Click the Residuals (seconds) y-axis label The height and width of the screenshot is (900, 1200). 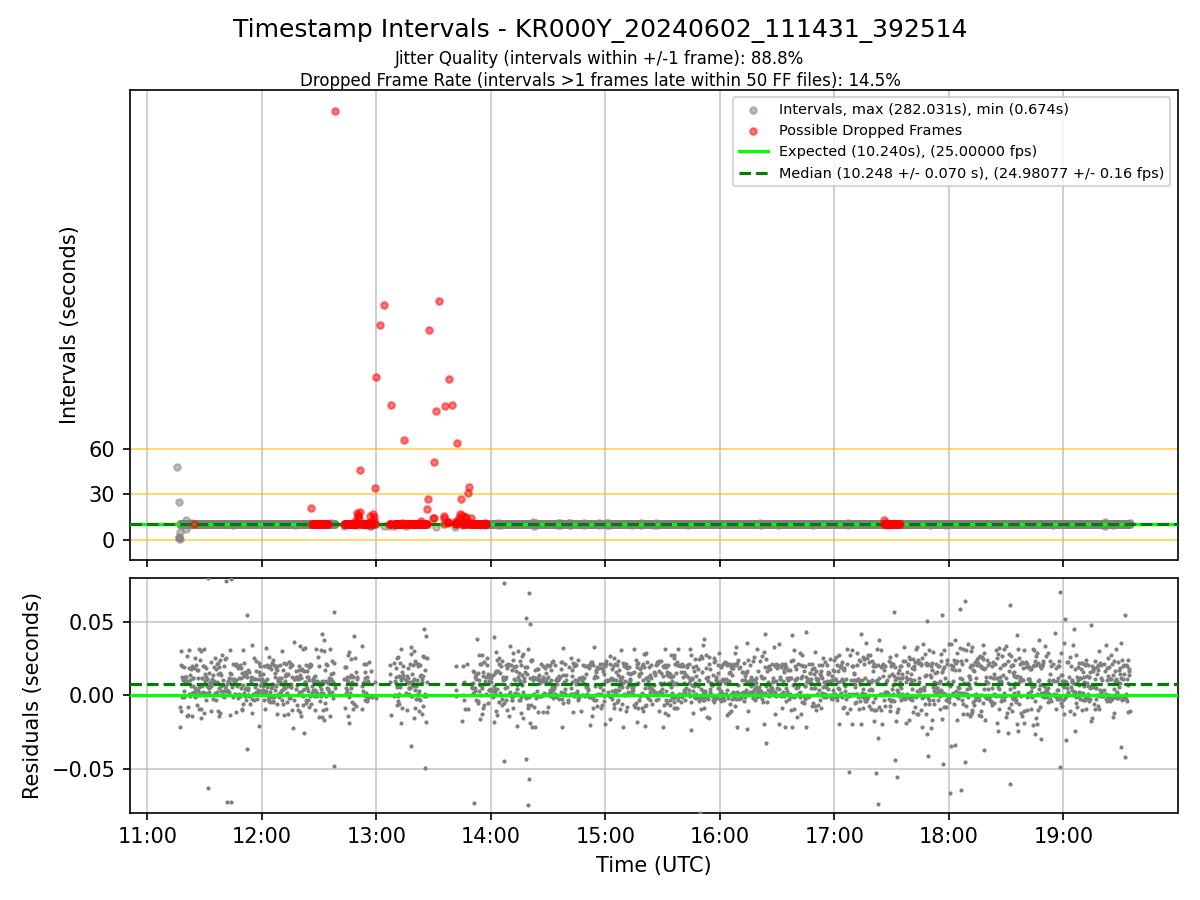click(x=32, y=696)
